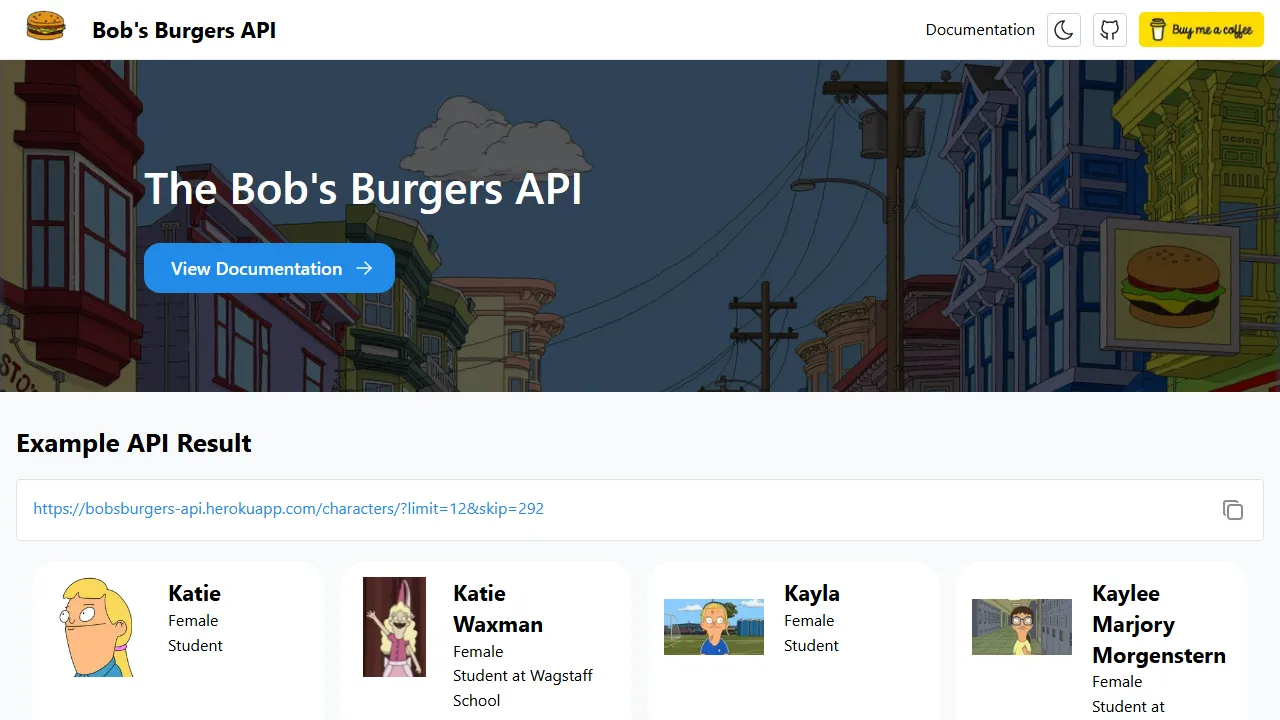Screen dimensions: 1280x720
Task: Click the burger logo in the header
Action: [45, 27]
